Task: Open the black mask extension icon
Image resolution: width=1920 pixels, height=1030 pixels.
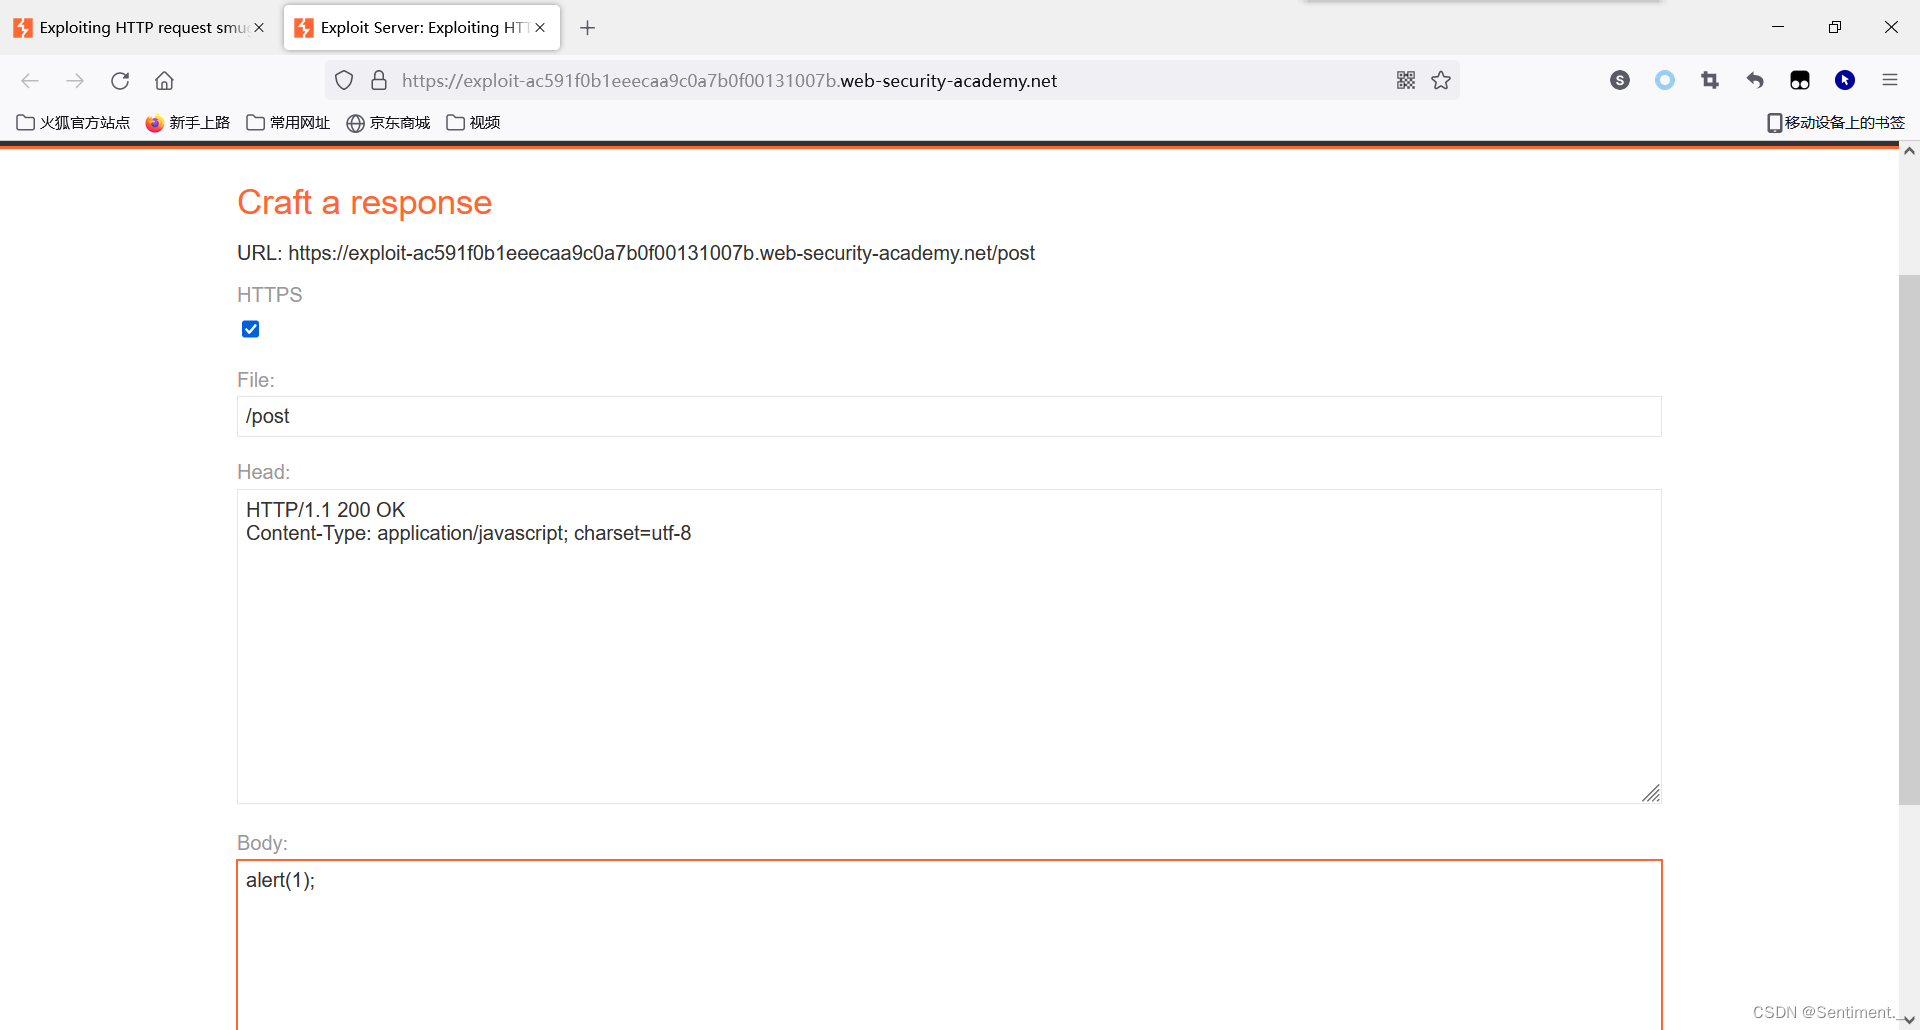Action: [1800, 81]
